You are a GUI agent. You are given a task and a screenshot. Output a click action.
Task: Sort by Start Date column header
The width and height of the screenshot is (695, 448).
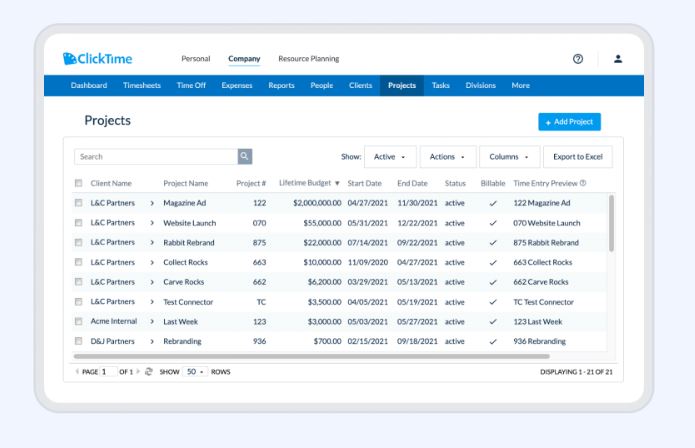[x=364, y=183]
